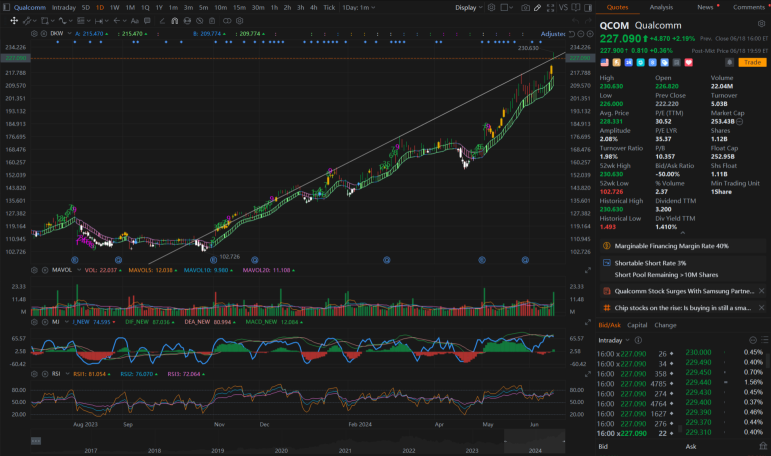
Task: Select the 1W timeframe
Action: [115, 7]
